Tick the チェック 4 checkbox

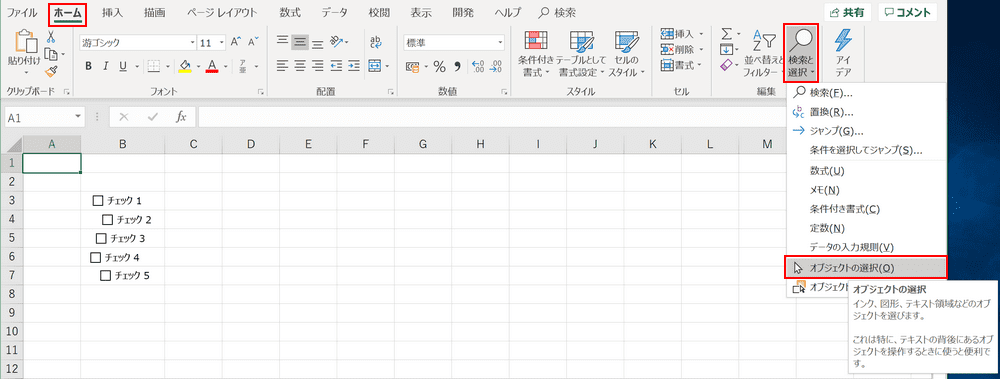tap(96, 258)
